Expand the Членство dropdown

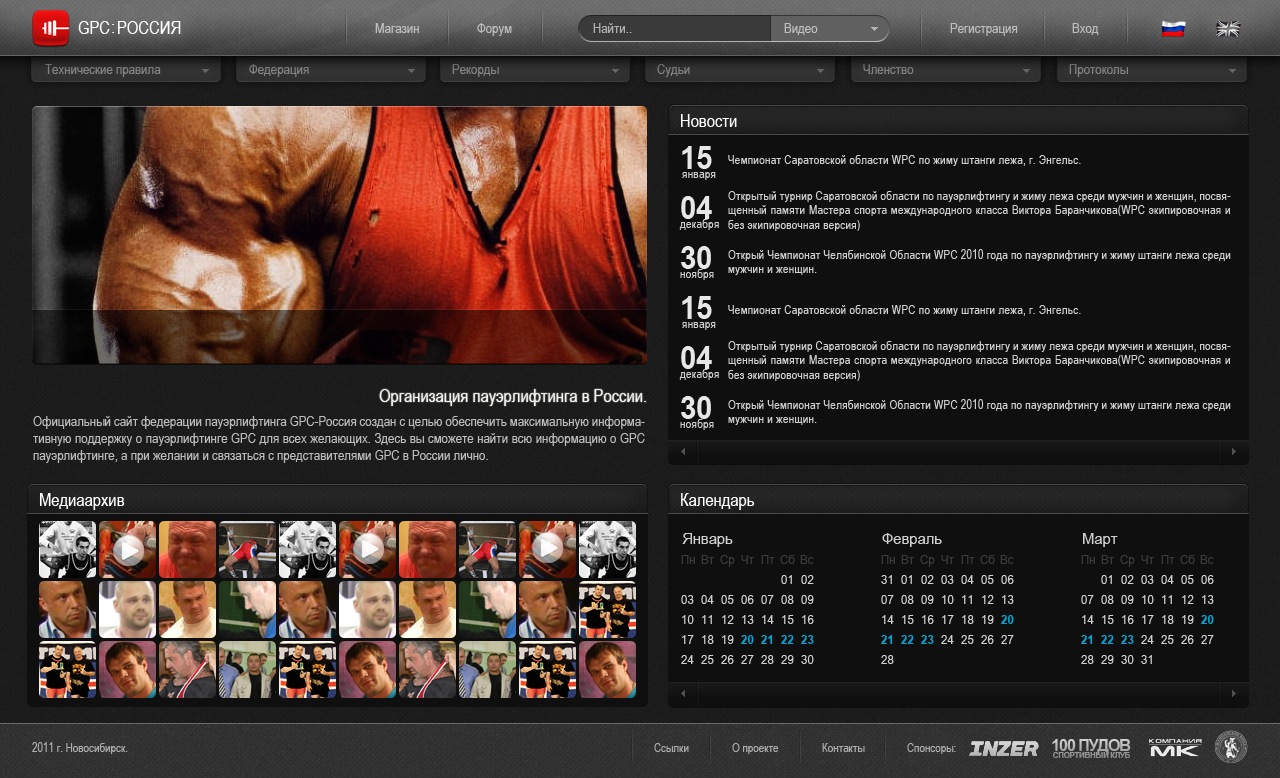946,70
